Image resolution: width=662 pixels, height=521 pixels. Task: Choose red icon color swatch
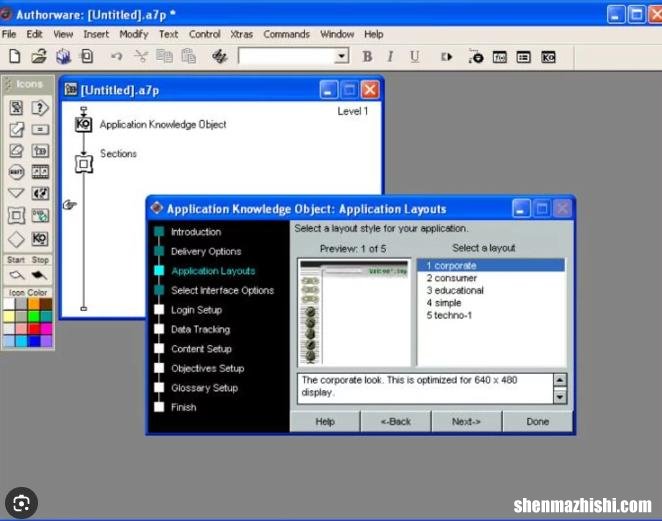coord(34,328)
